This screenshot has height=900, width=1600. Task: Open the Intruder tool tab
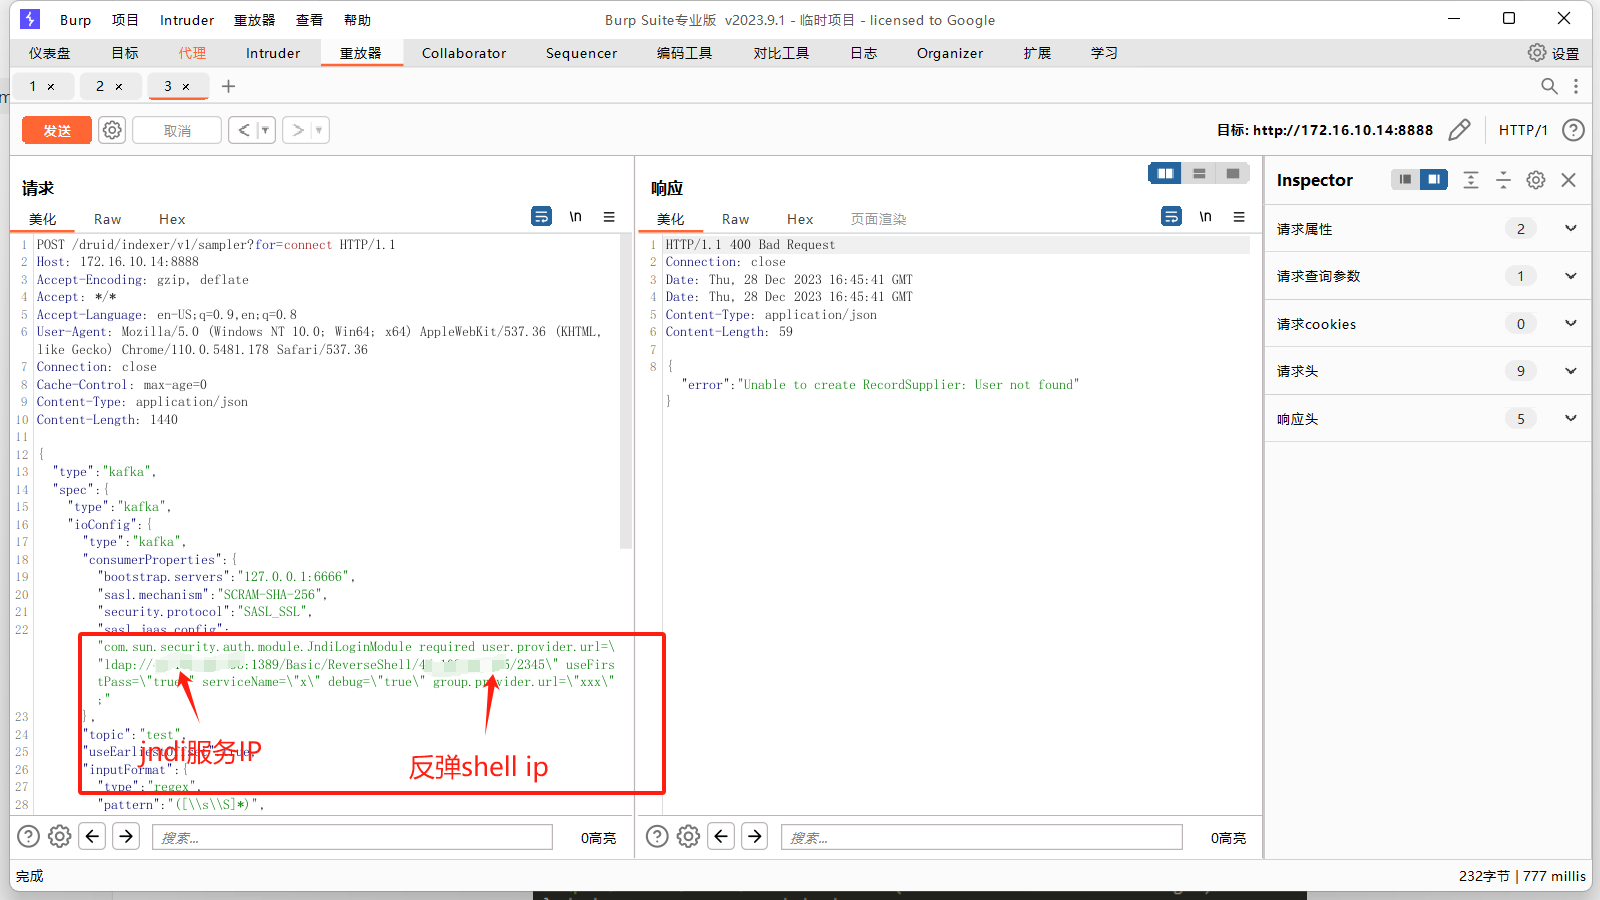tap(273, 53)
